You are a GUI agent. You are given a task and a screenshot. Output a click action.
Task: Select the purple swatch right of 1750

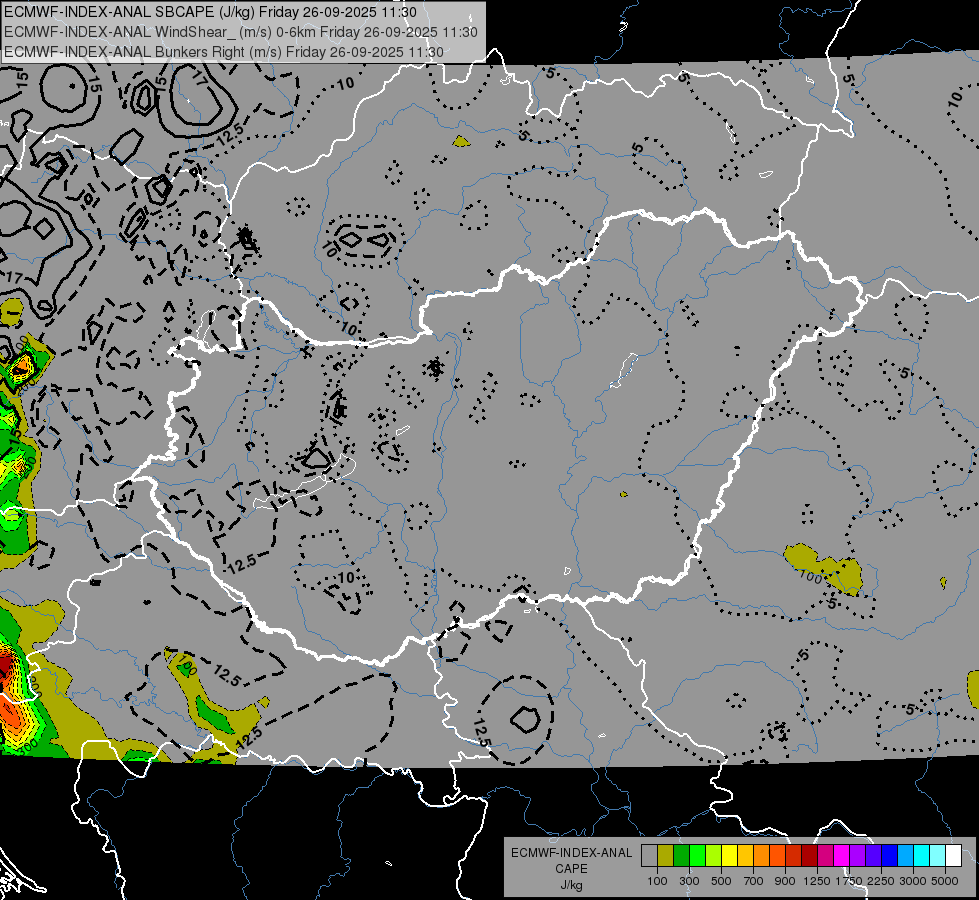tap(858, 856)
